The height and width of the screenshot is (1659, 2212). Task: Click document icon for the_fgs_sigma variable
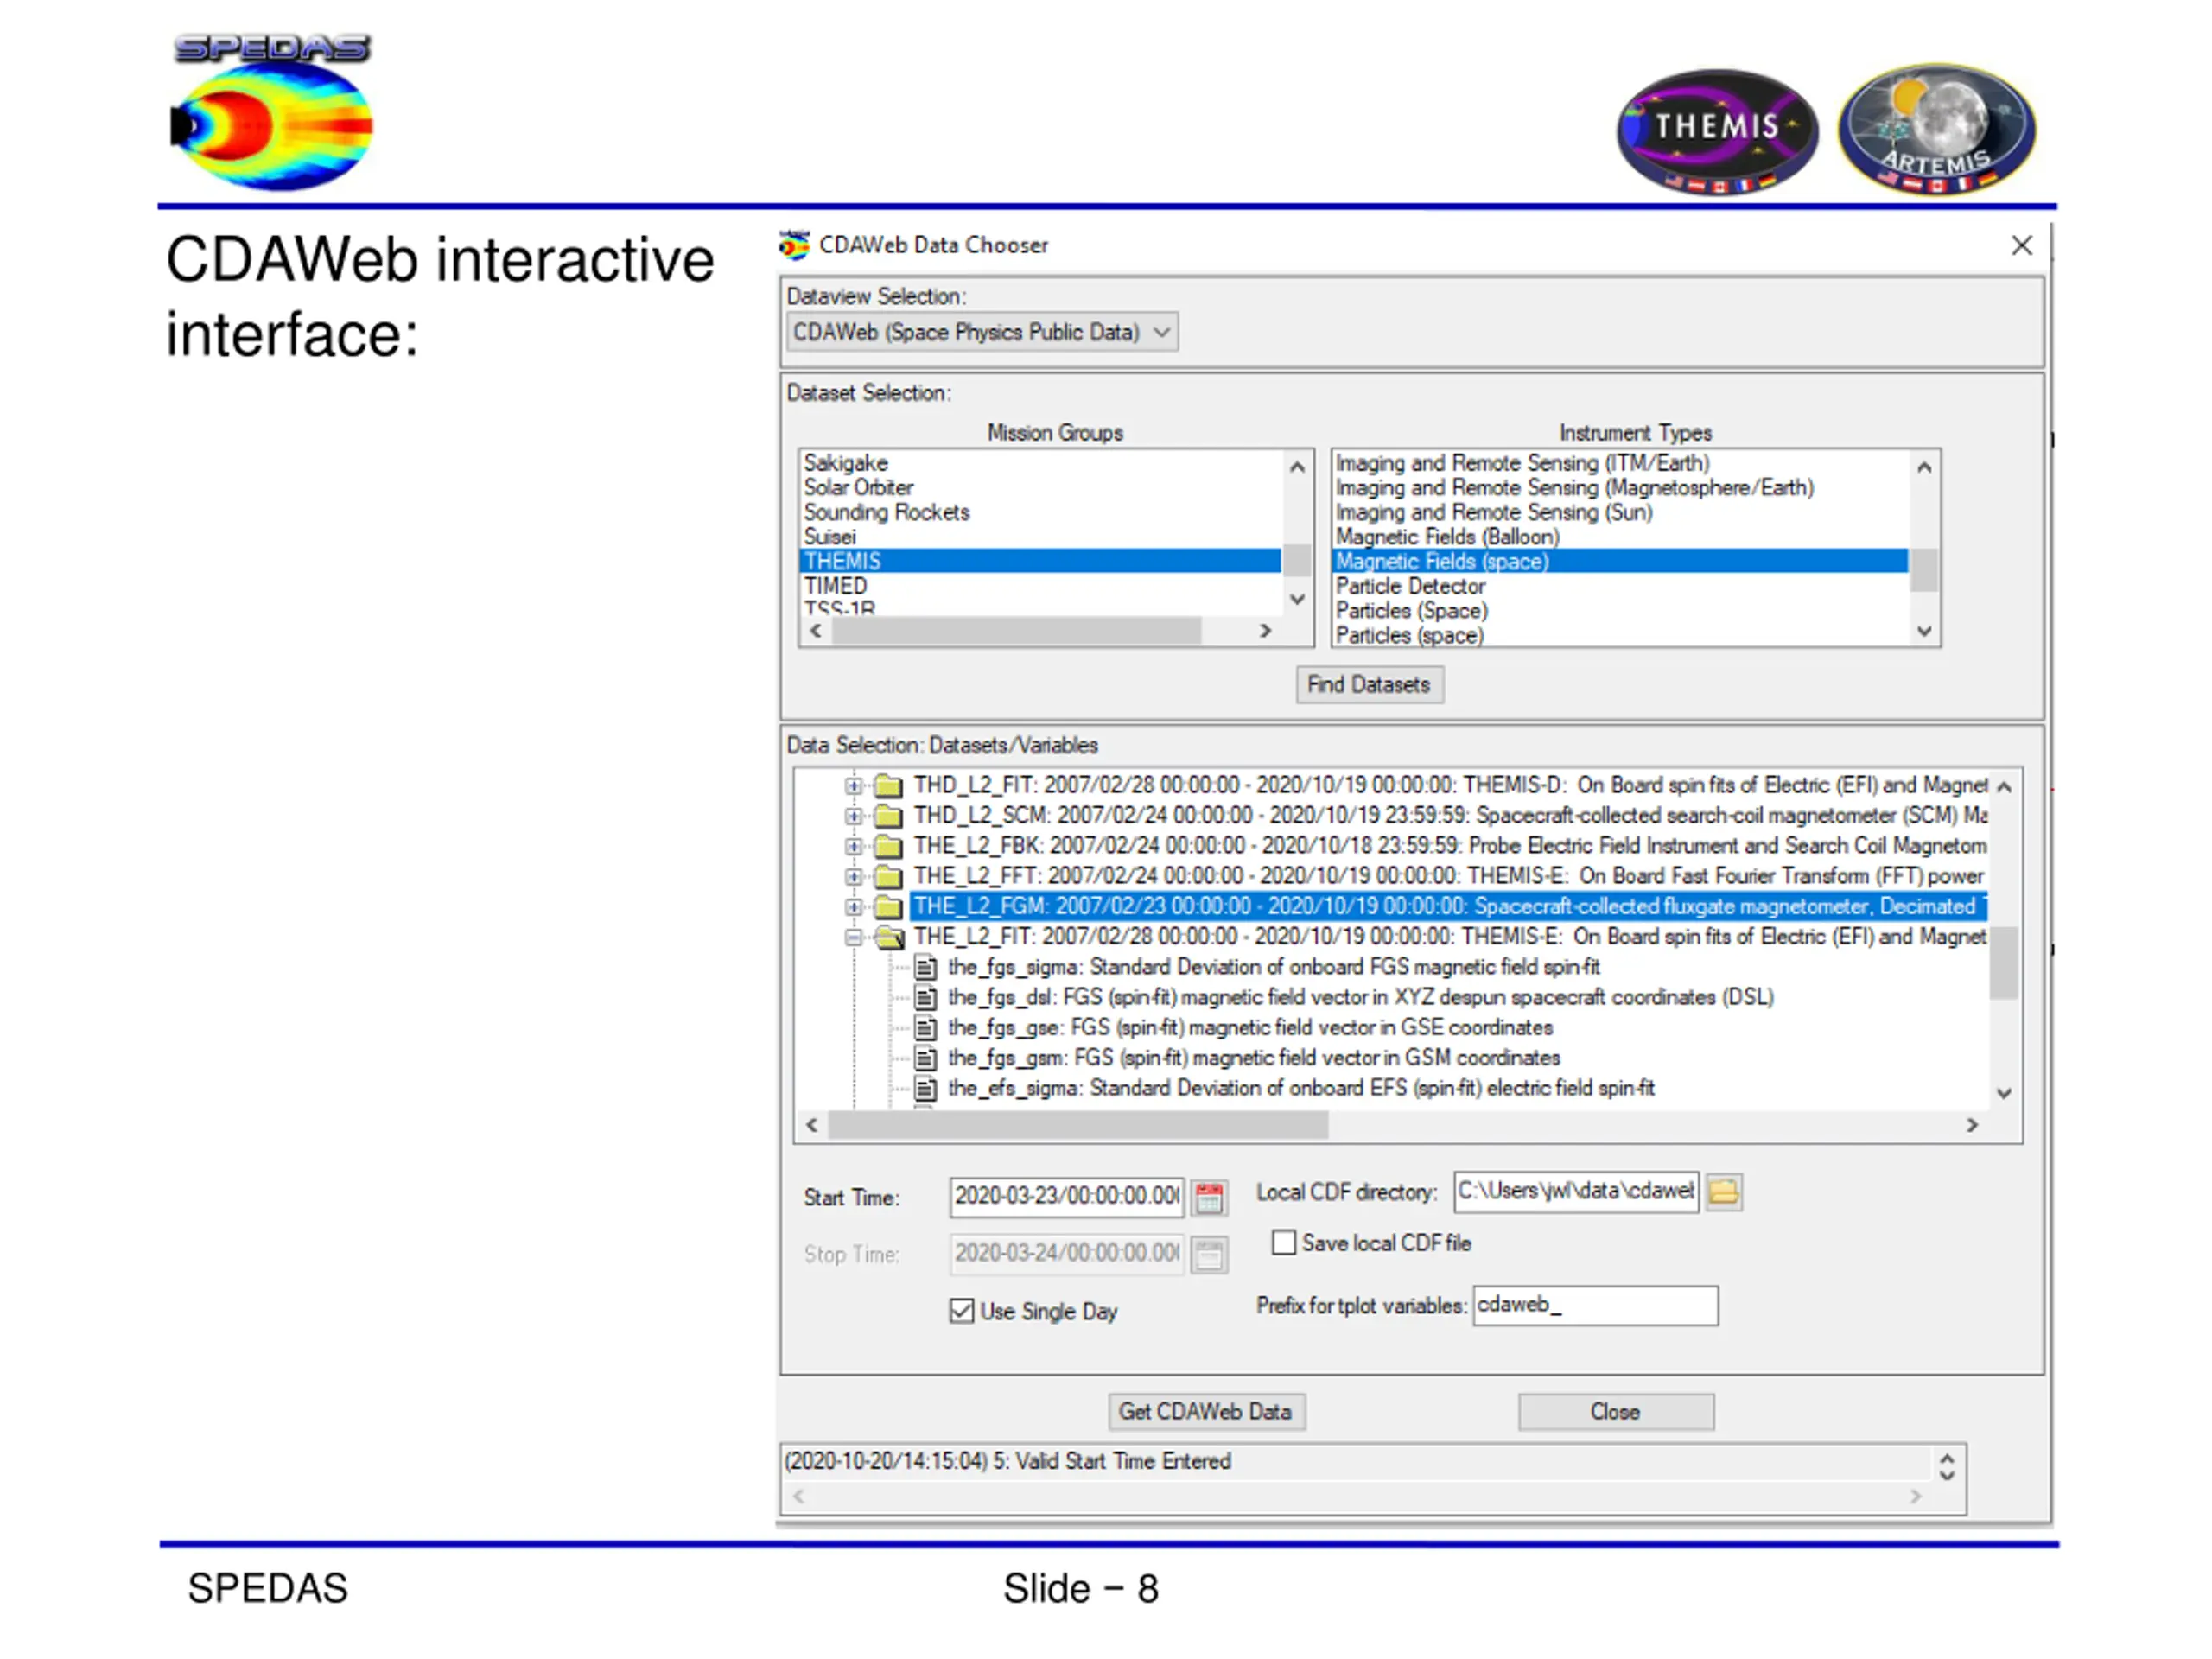point(926,967)
